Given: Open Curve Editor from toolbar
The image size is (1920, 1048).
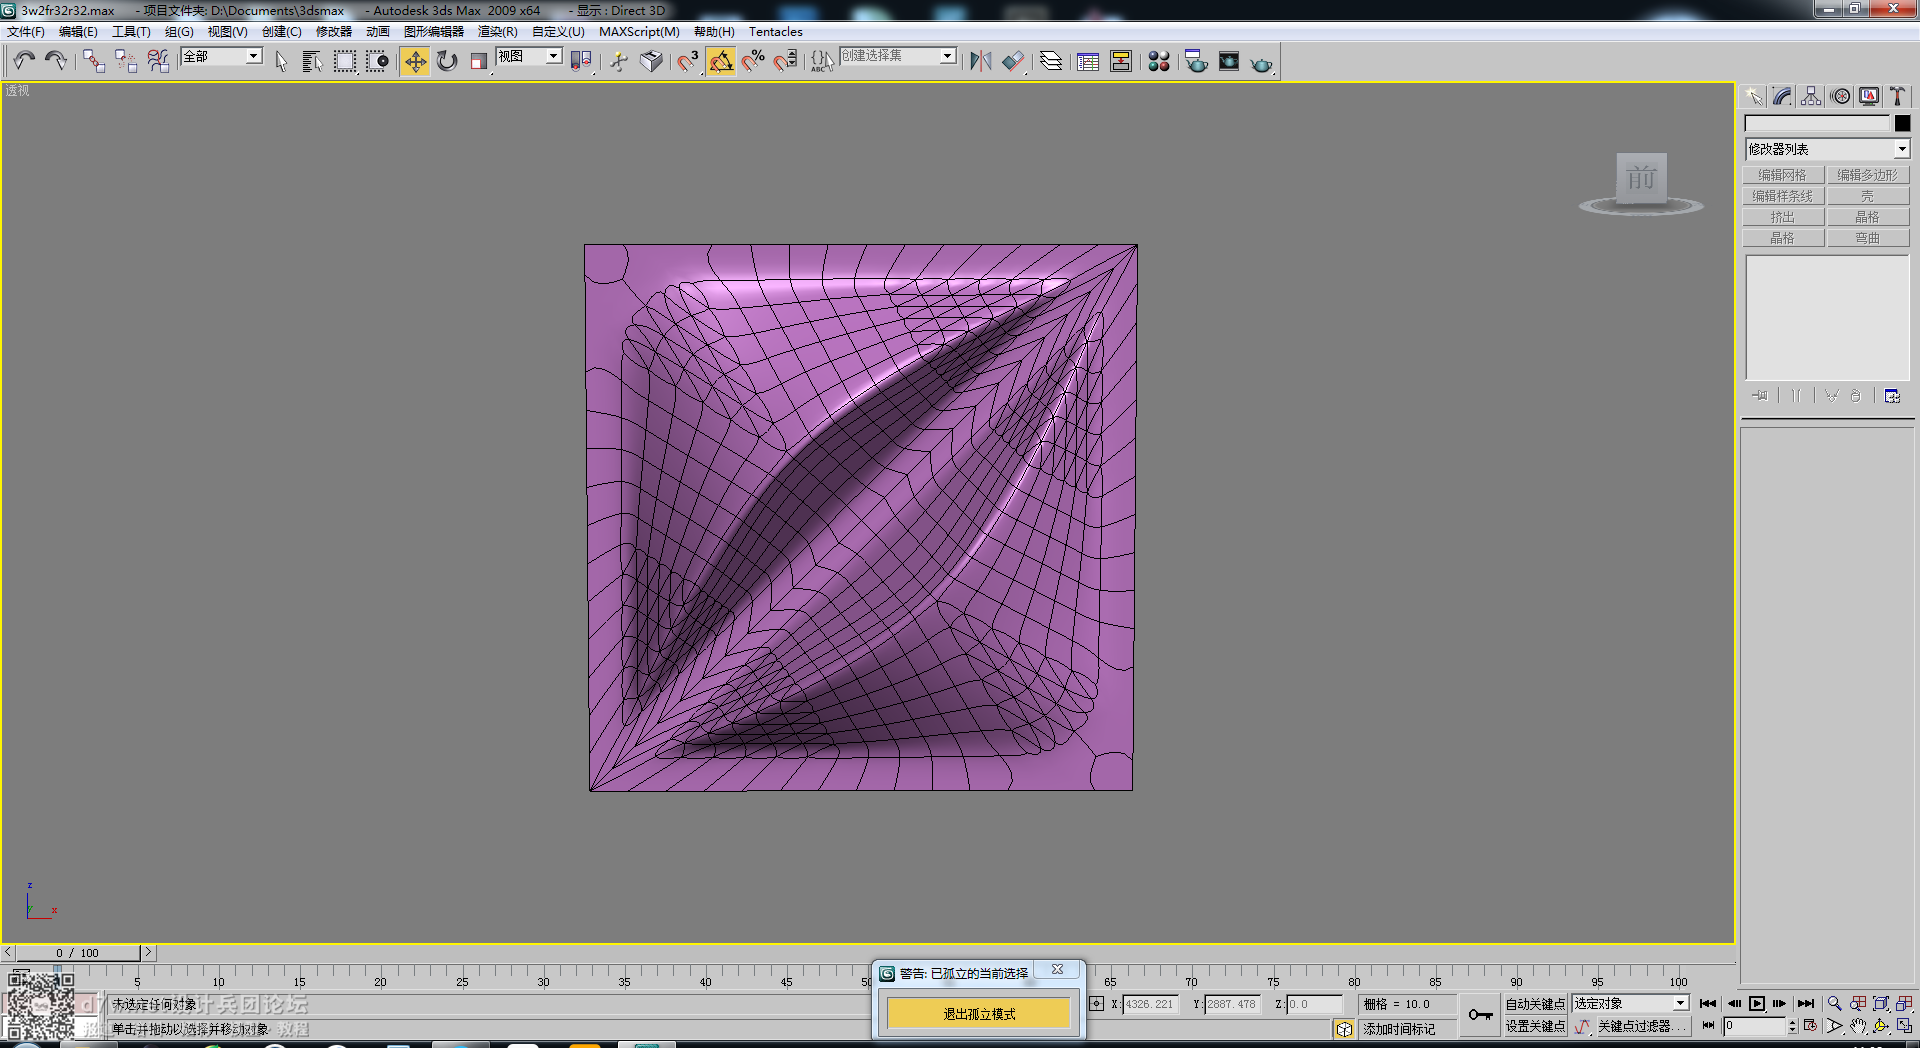Looking at the screenshot, I should coord(1088,61).
